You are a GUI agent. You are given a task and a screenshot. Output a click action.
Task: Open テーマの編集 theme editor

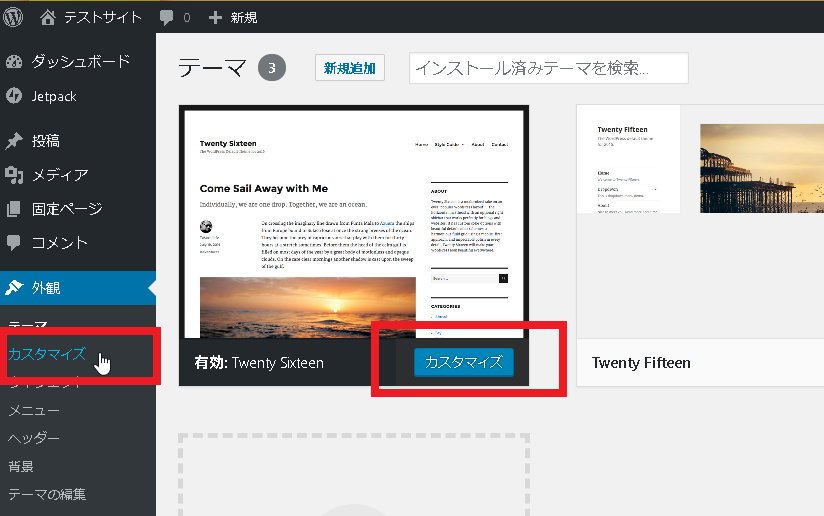(47, 494)
